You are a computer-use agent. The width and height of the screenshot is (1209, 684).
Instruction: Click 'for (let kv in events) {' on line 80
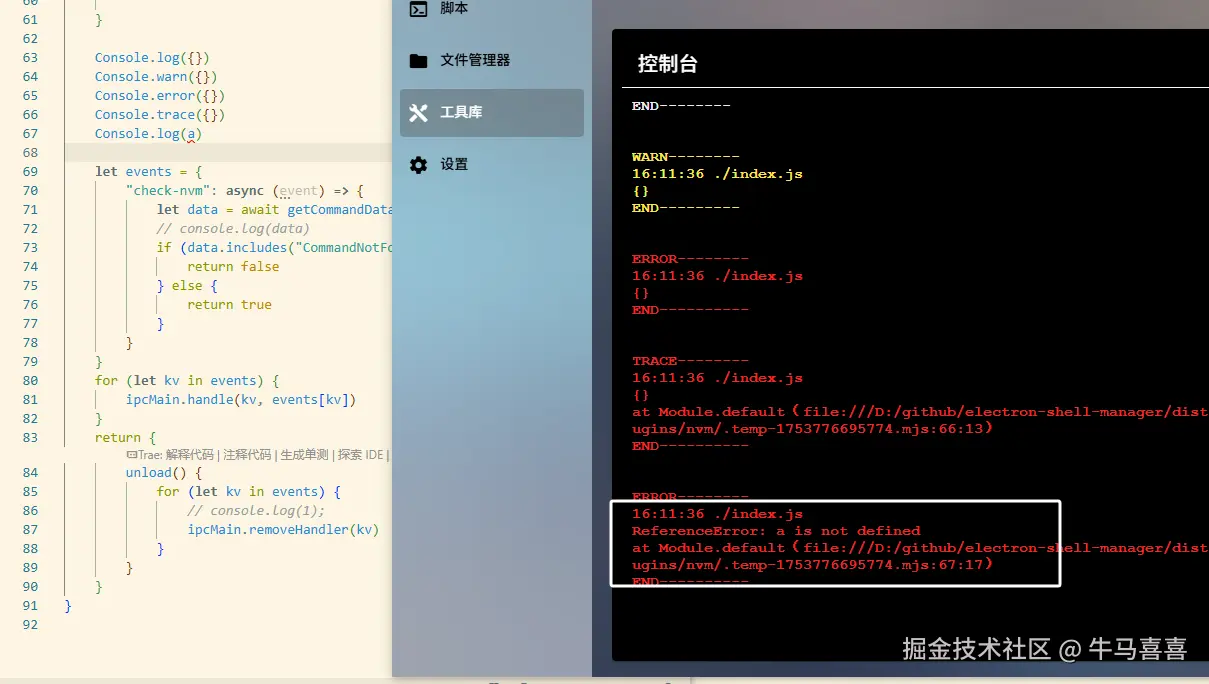187,380
